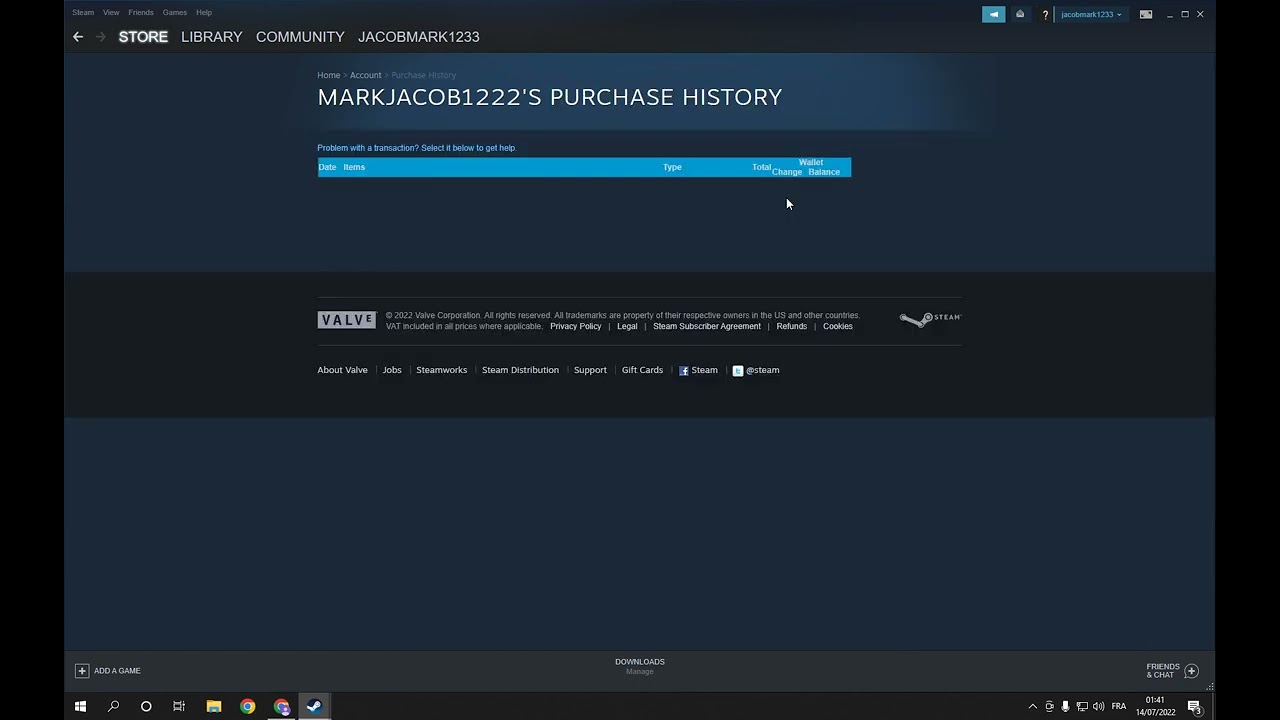Open the Steam menu
This screenshot has height=720, width=1280.
click(x=83, y=12)
